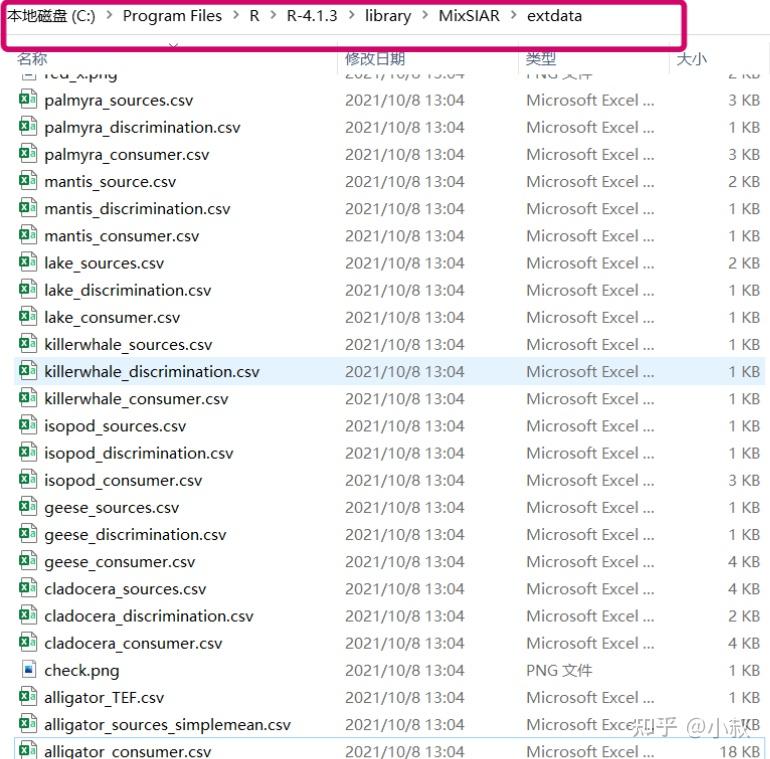Expand chevron after 本地磁盘 (C:) in address bar
This screenshot has width=770, height=759.
pyautogui.click(x=109, y=16)
